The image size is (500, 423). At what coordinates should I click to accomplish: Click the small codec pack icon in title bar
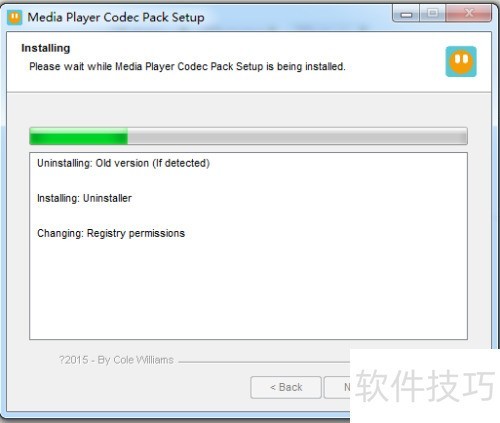coord(14,17)
